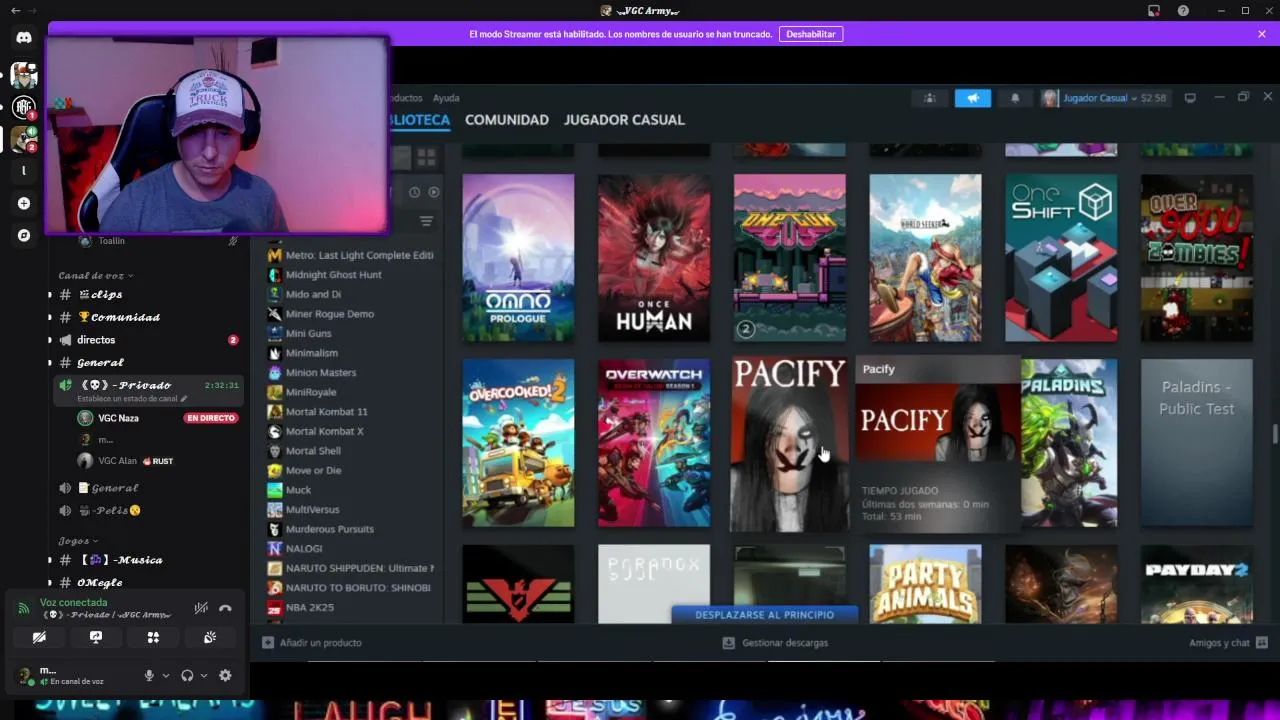
Task: Open Steam announcements megaphone button
Action: [972, 98]
